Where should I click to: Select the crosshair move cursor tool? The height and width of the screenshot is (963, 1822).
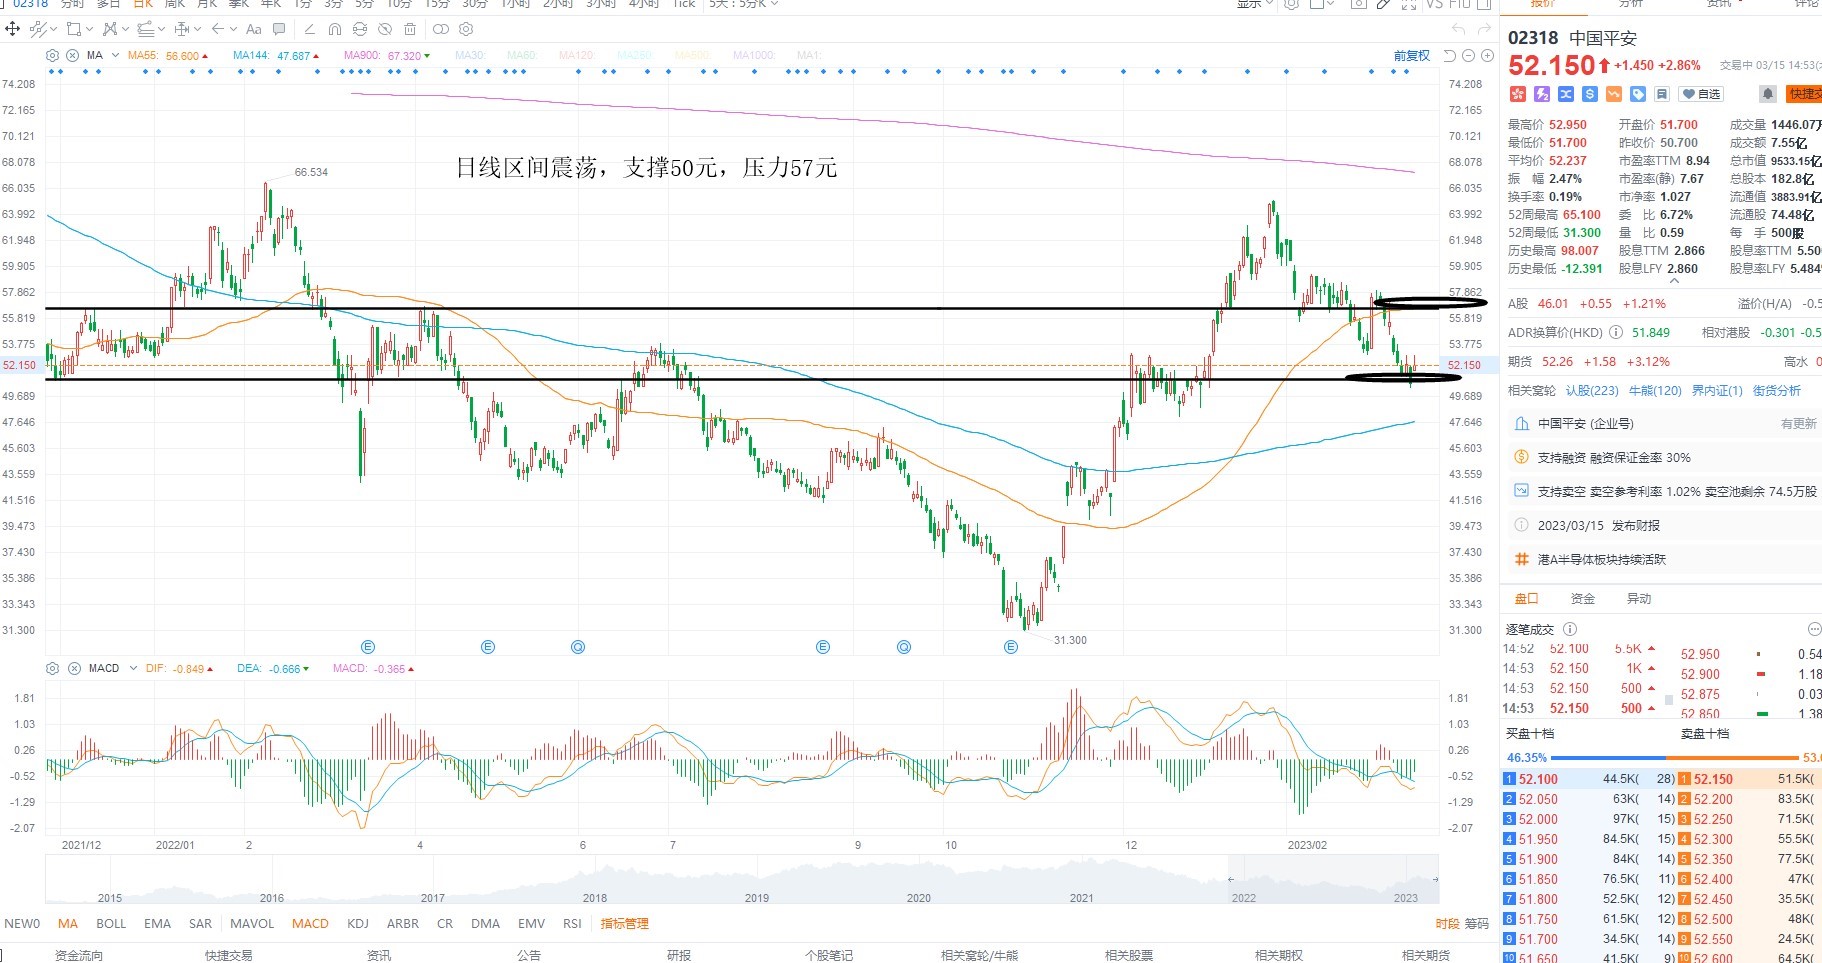13,29
